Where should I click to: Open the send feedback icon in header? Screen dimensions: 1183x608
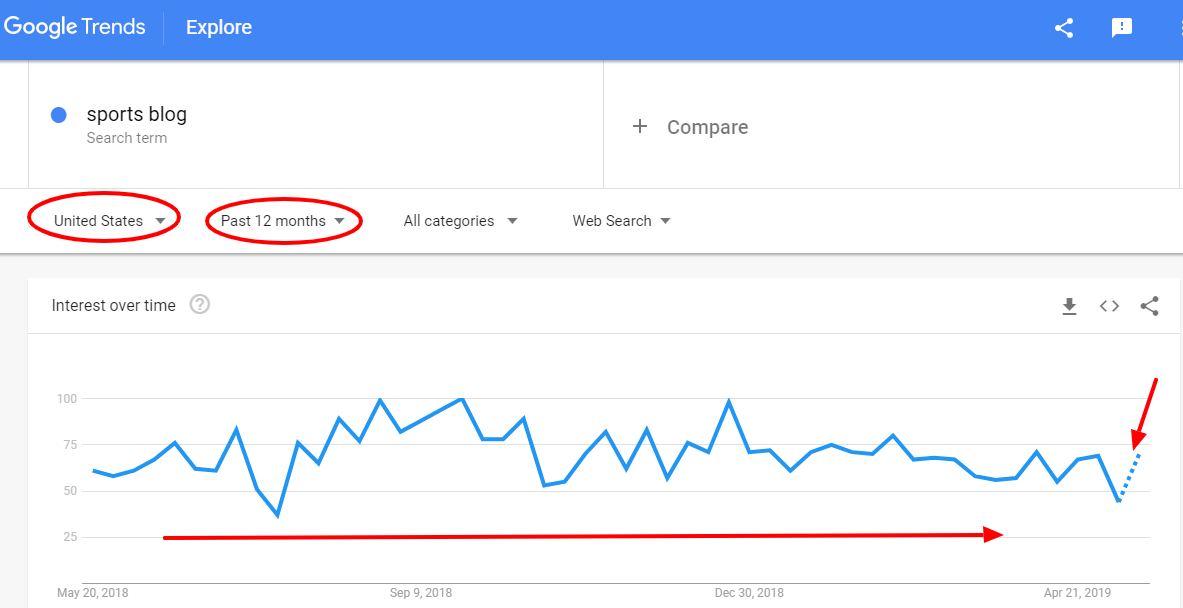click(1122, 28)
